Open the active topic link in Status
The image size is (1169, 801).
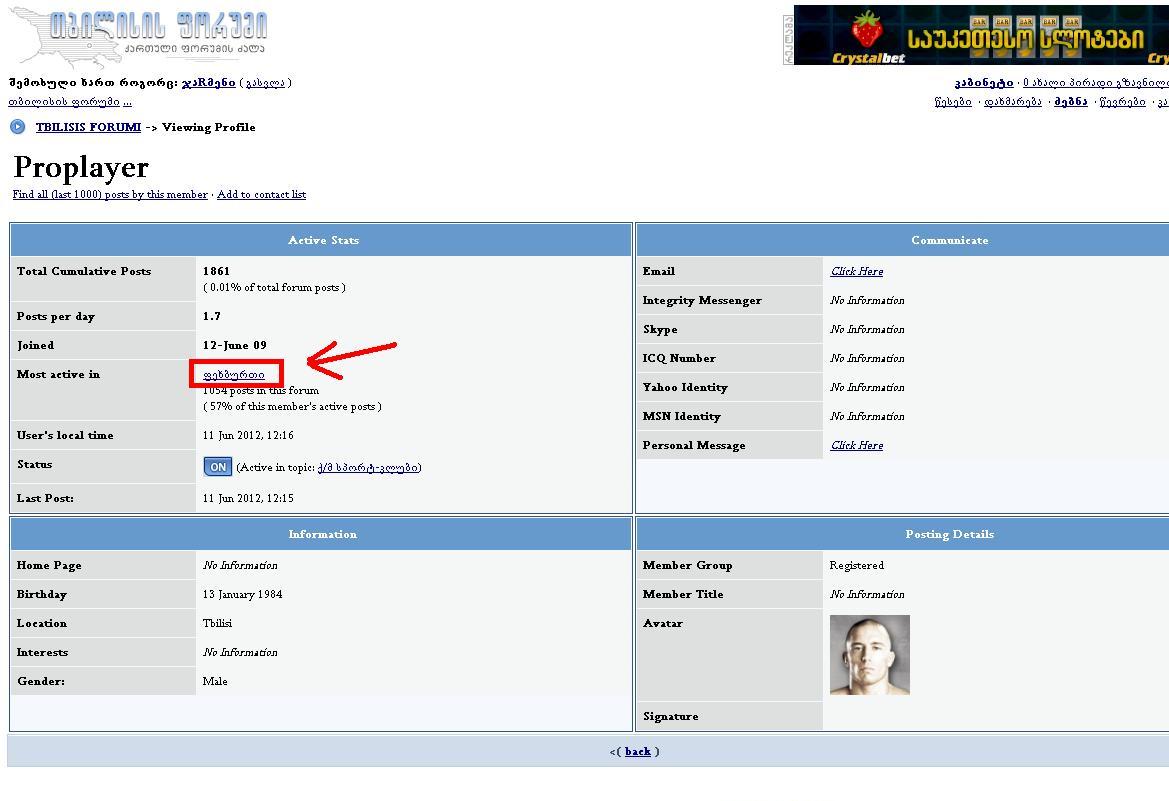[x=368, y=468]
